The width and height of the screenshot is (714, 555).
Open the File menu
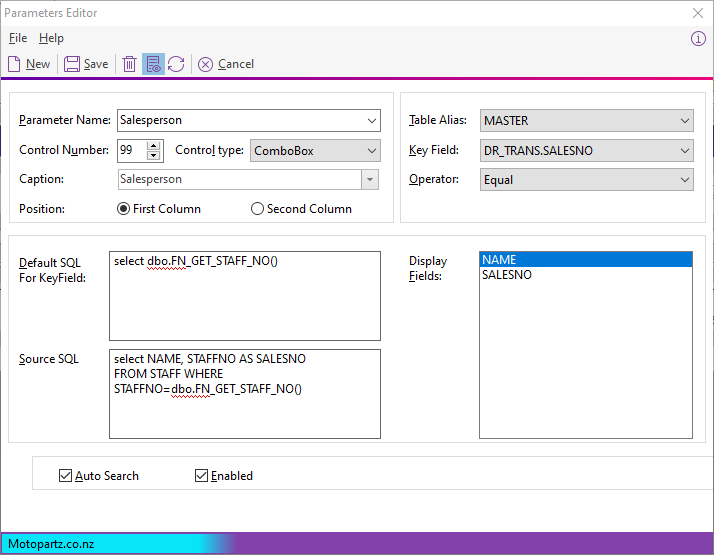pyautogui.click(x=18, y=38)
